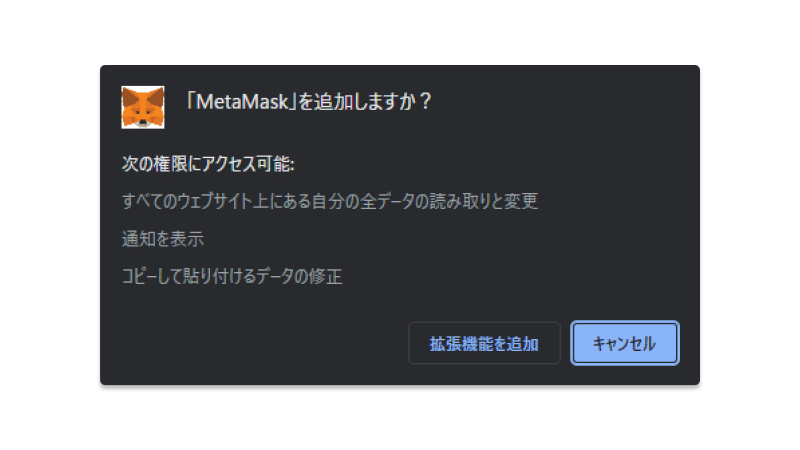Image resolution: width=800 pixels, height=450 pixels.
Task: Click the 拡張機能を追加 button
Action: click(484, 343)
